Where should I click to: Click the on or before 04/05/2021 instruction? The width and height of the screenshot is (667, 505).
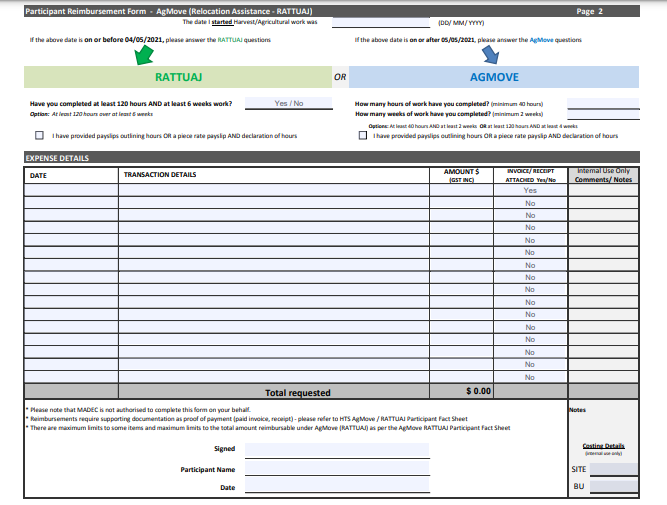(x=150, y=40)
